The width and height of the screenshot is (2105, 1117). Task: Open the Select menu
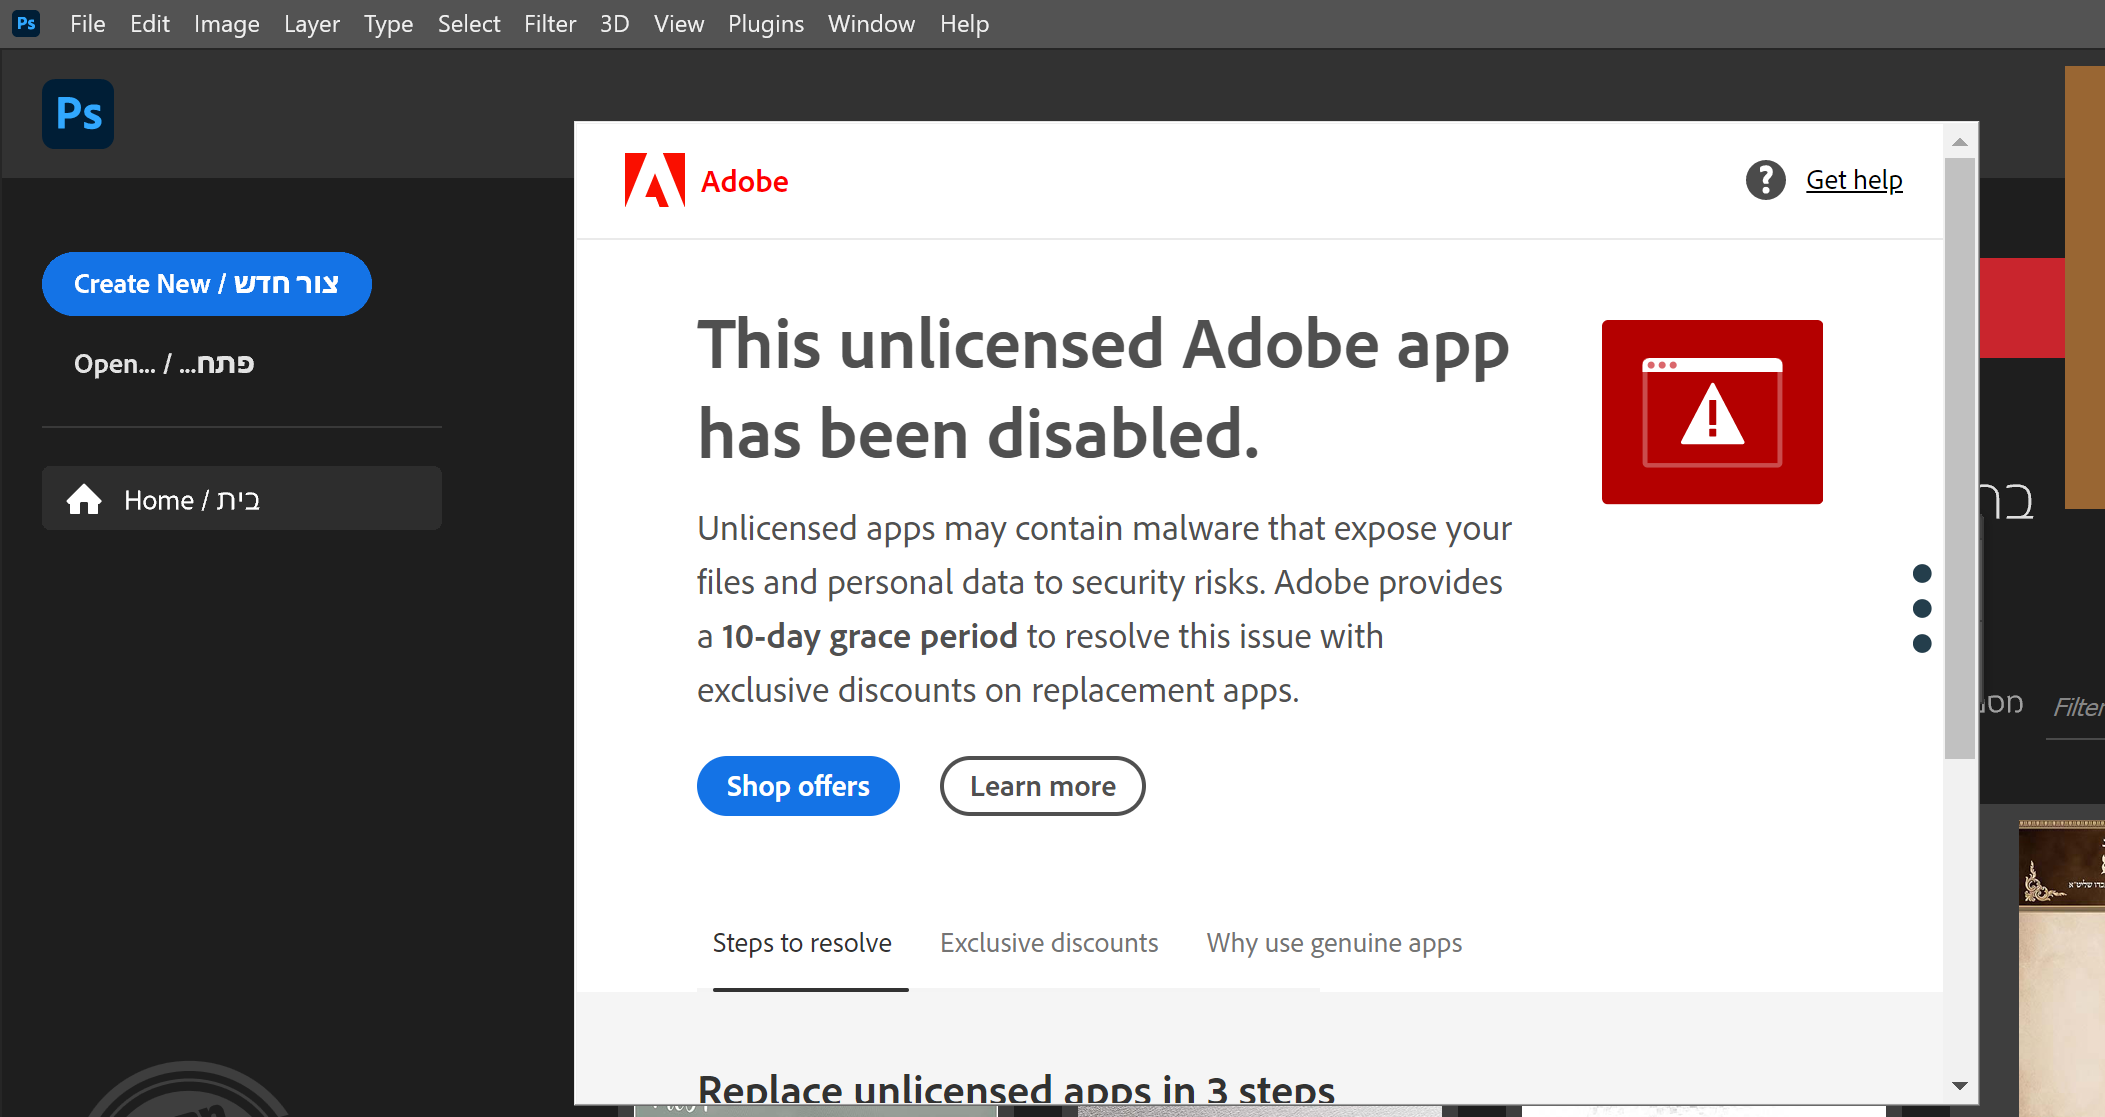(469, 24)
